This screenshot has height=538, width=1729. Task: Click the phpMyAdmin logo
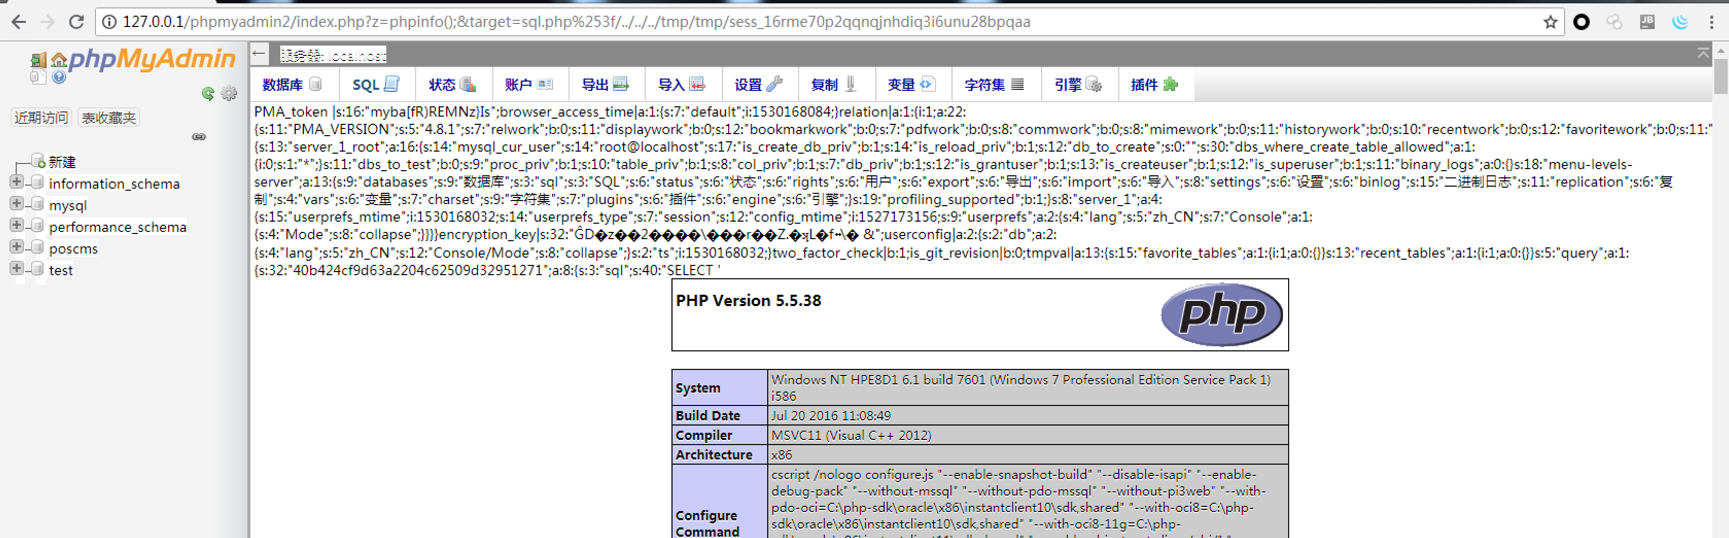tap(151, 60)
